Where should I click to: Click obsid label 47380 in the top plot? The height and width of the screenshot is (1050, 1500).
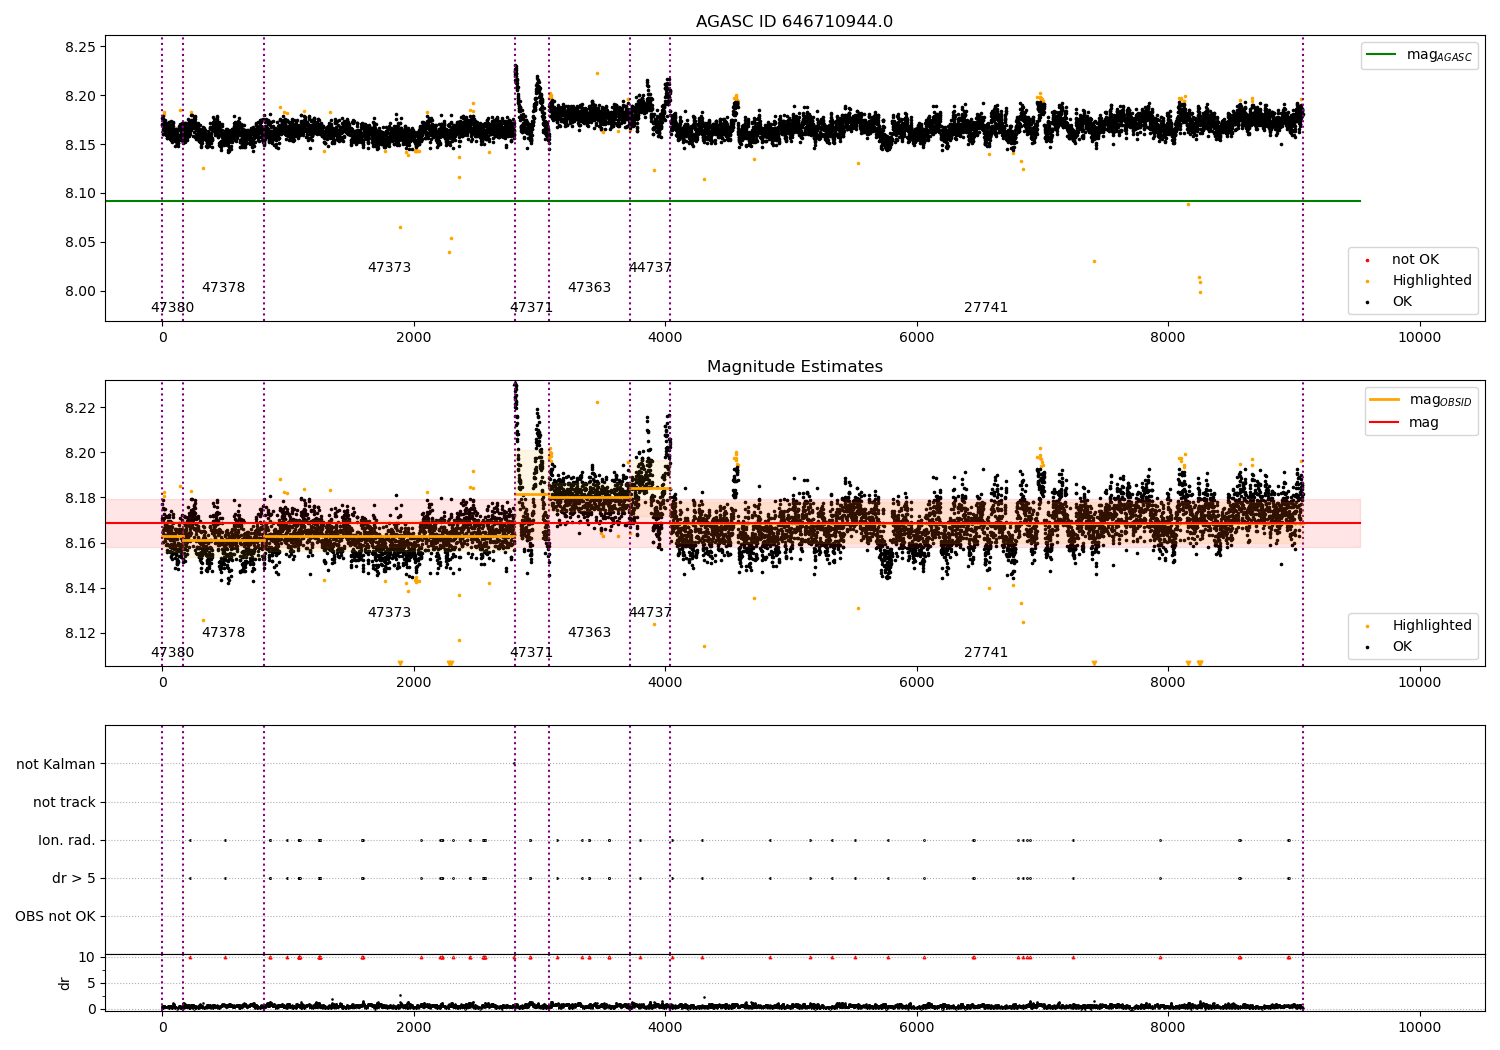(x=172, y=308)
